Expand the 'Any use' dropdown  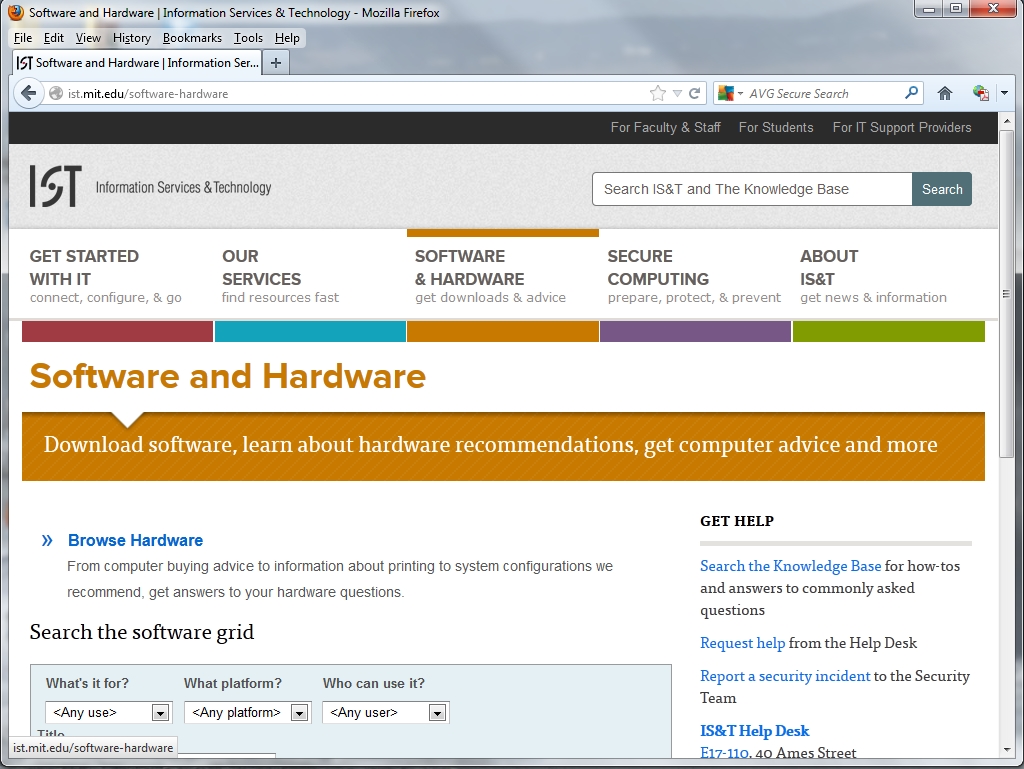point(159,713)
